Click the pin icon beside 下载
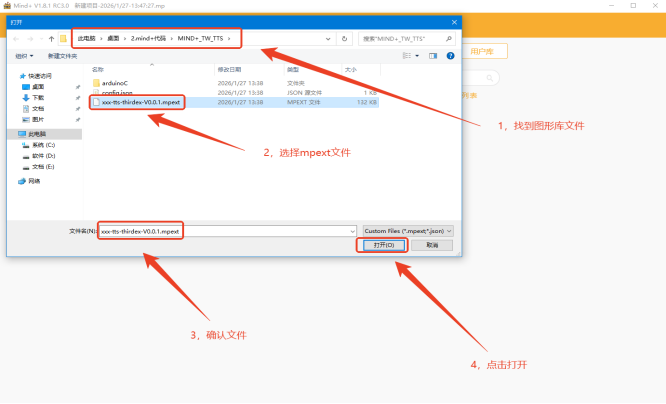The width and height of the screenshot is (666, 404). coord(78,98)
